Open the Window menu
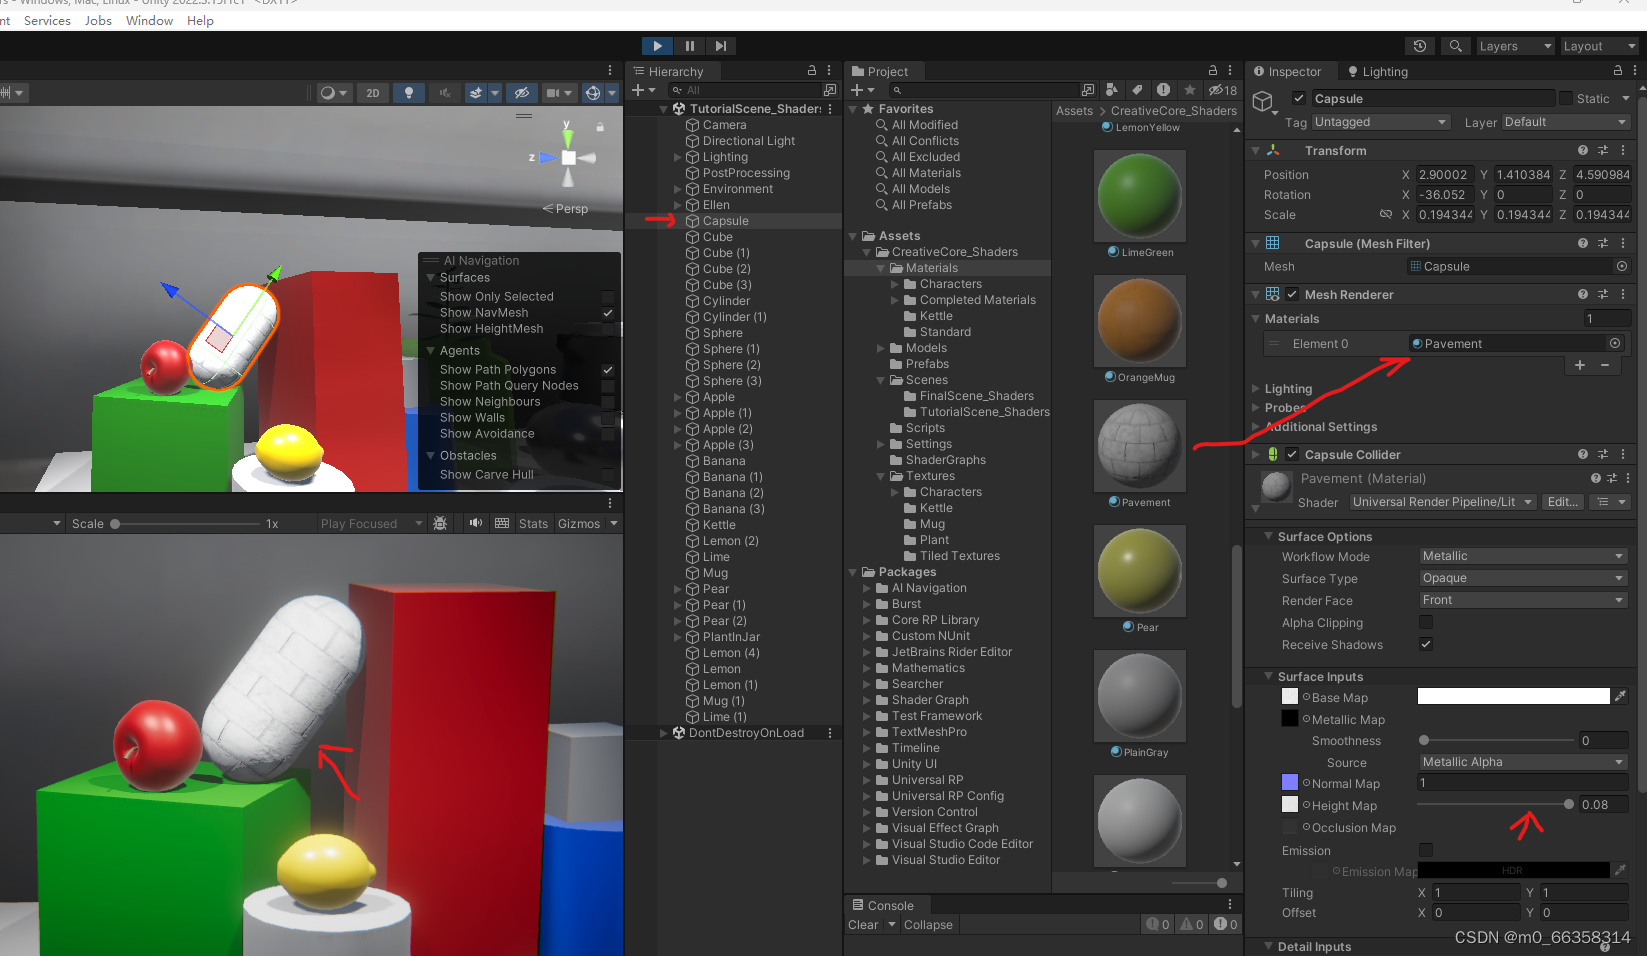Screen dimensions: 1647x956 pos(149,20)
